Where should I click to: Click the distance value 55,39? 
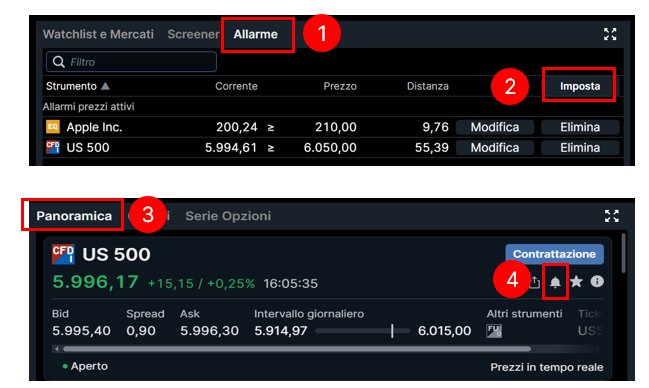point(432,148)
